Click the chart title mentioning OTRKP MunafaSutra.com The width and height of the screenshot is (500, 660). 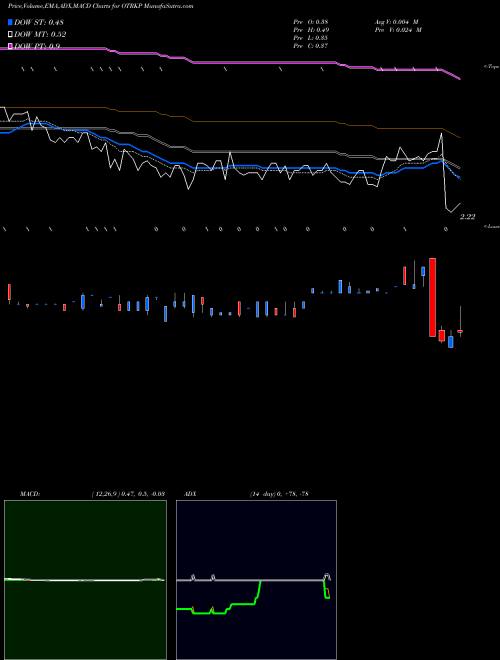tap(101, 6)
